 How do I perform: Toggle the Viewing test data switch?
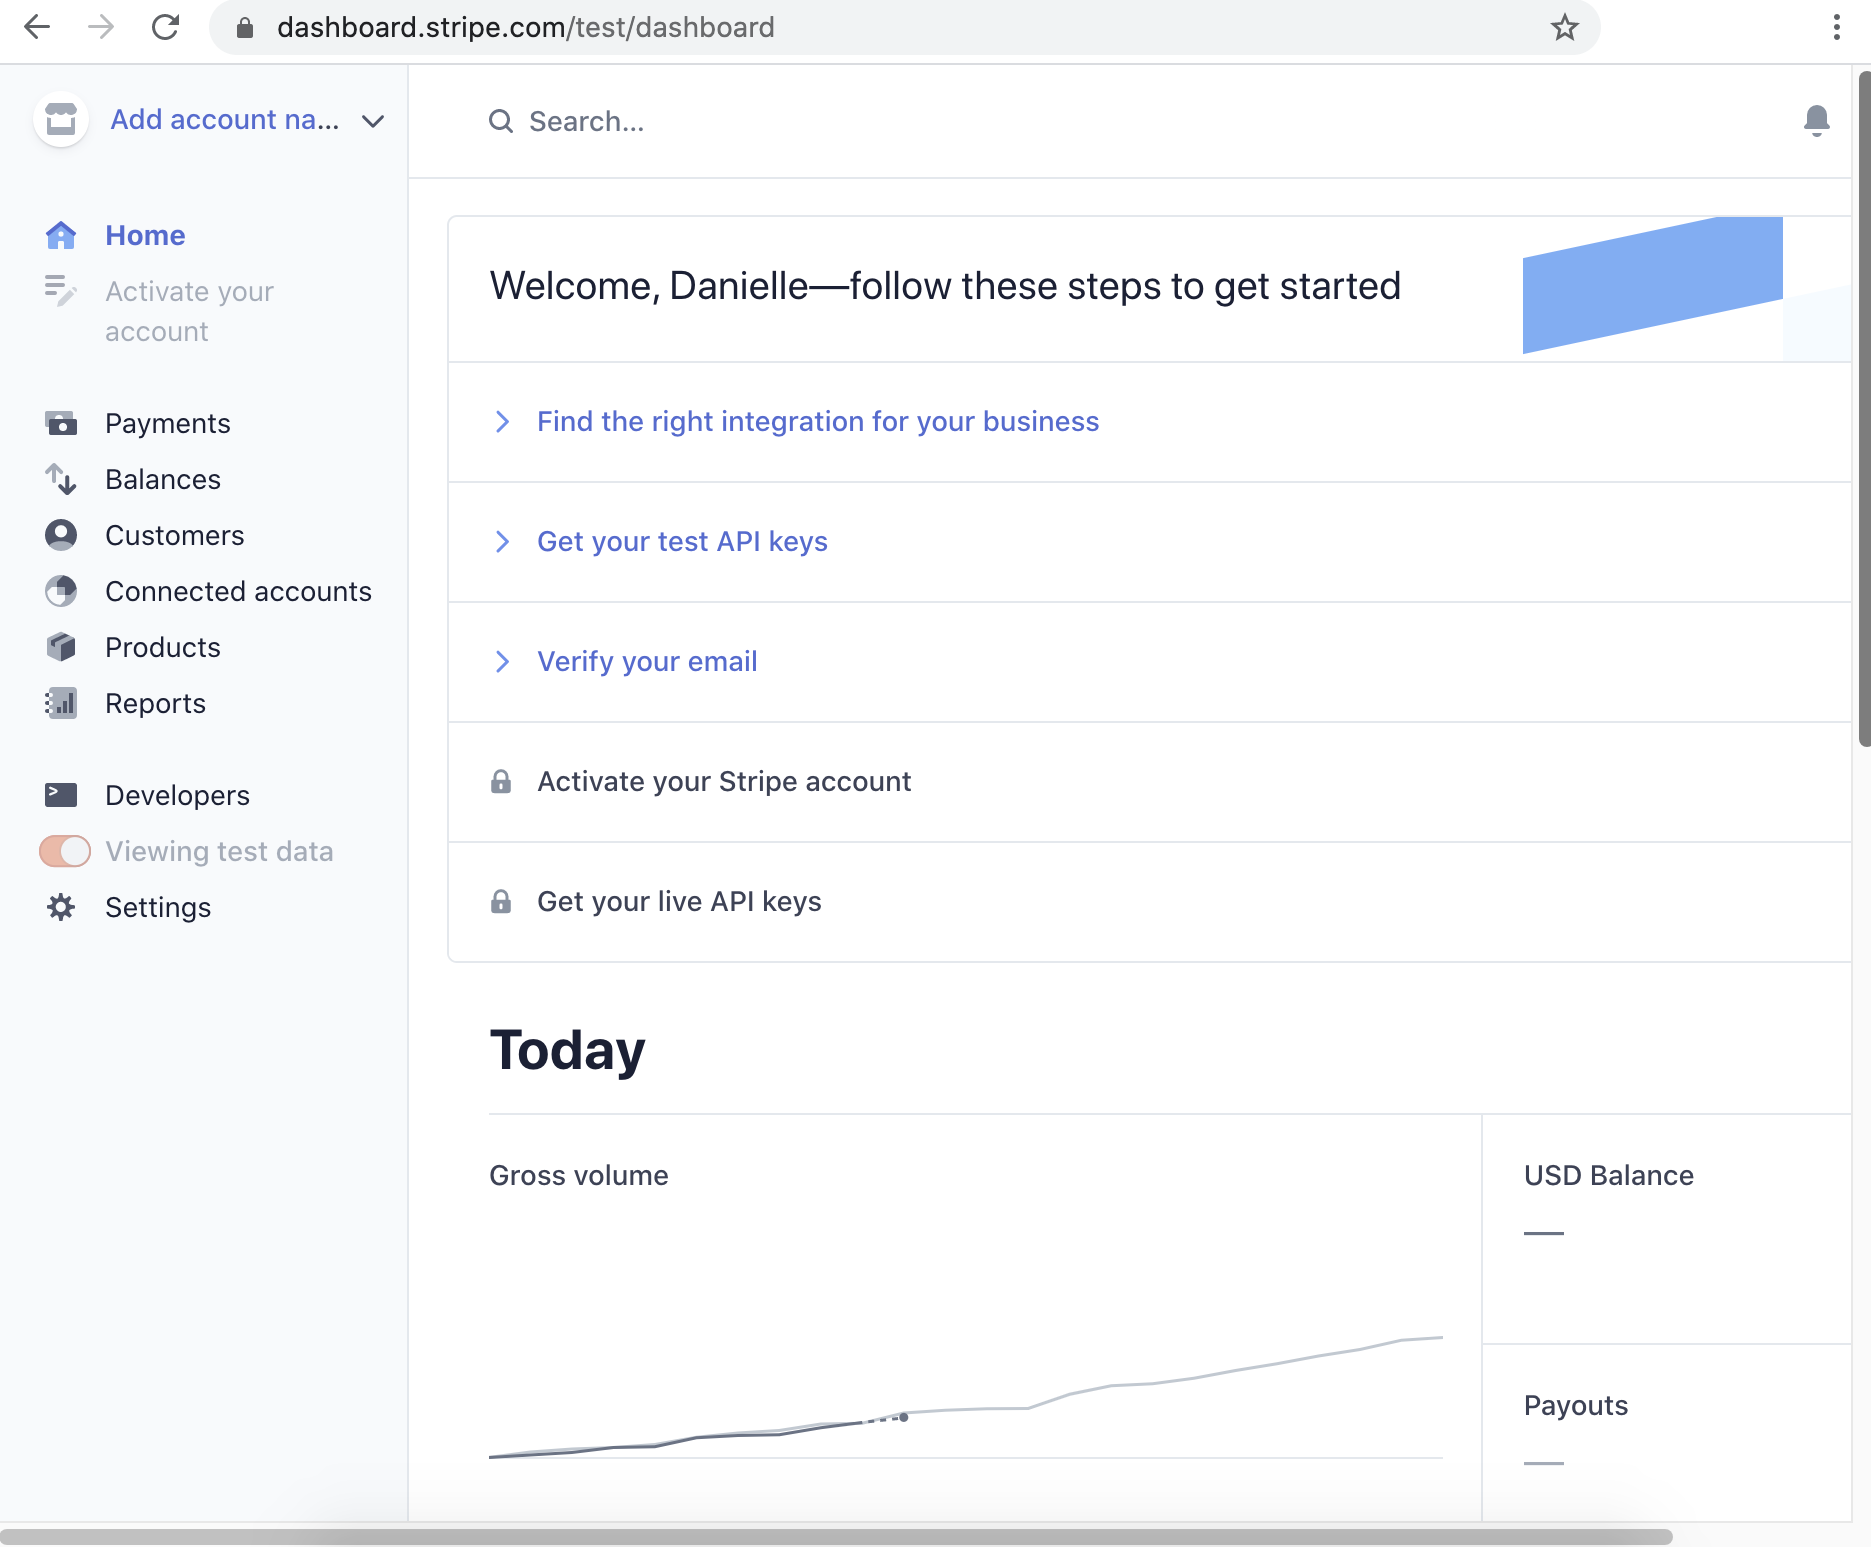pos(65,851)
